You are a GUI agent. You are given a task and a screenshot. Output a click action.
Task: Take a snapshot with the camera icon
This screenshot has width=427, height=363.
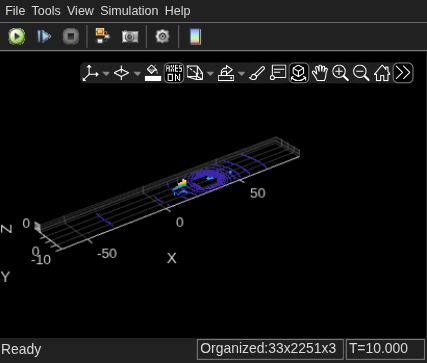point(130,36)
